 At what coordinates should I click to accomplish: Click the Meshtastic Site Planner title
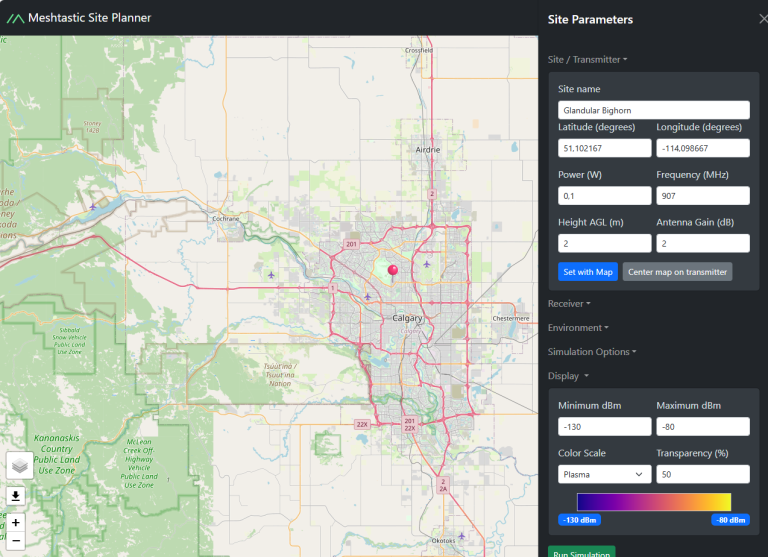point(90,18)
